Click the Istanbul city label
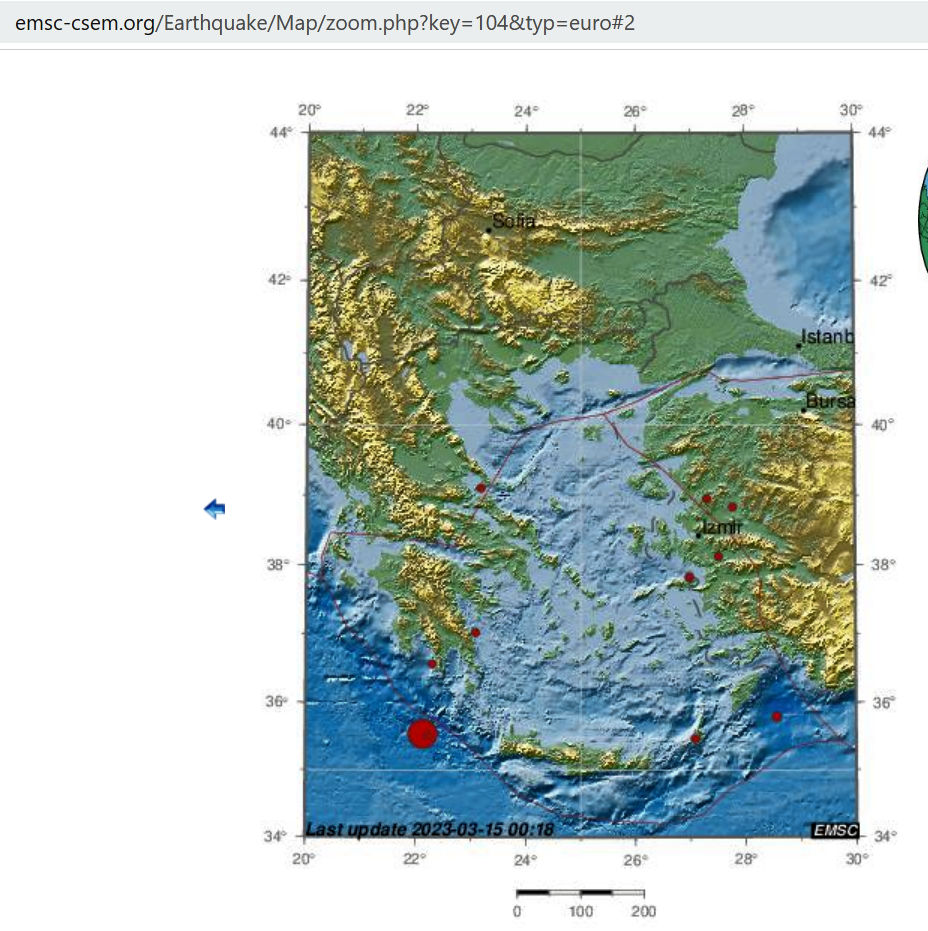This screenshot has height=931, width=928. point(827,337)
